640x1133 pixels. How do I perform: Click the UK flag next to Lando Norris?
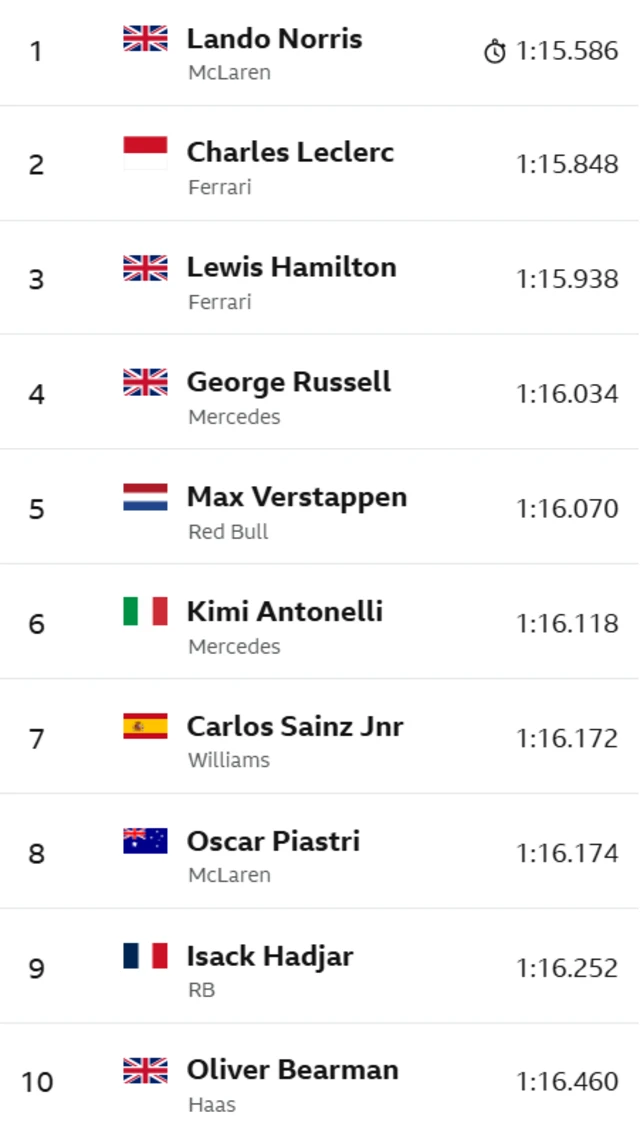coord(145,39)
